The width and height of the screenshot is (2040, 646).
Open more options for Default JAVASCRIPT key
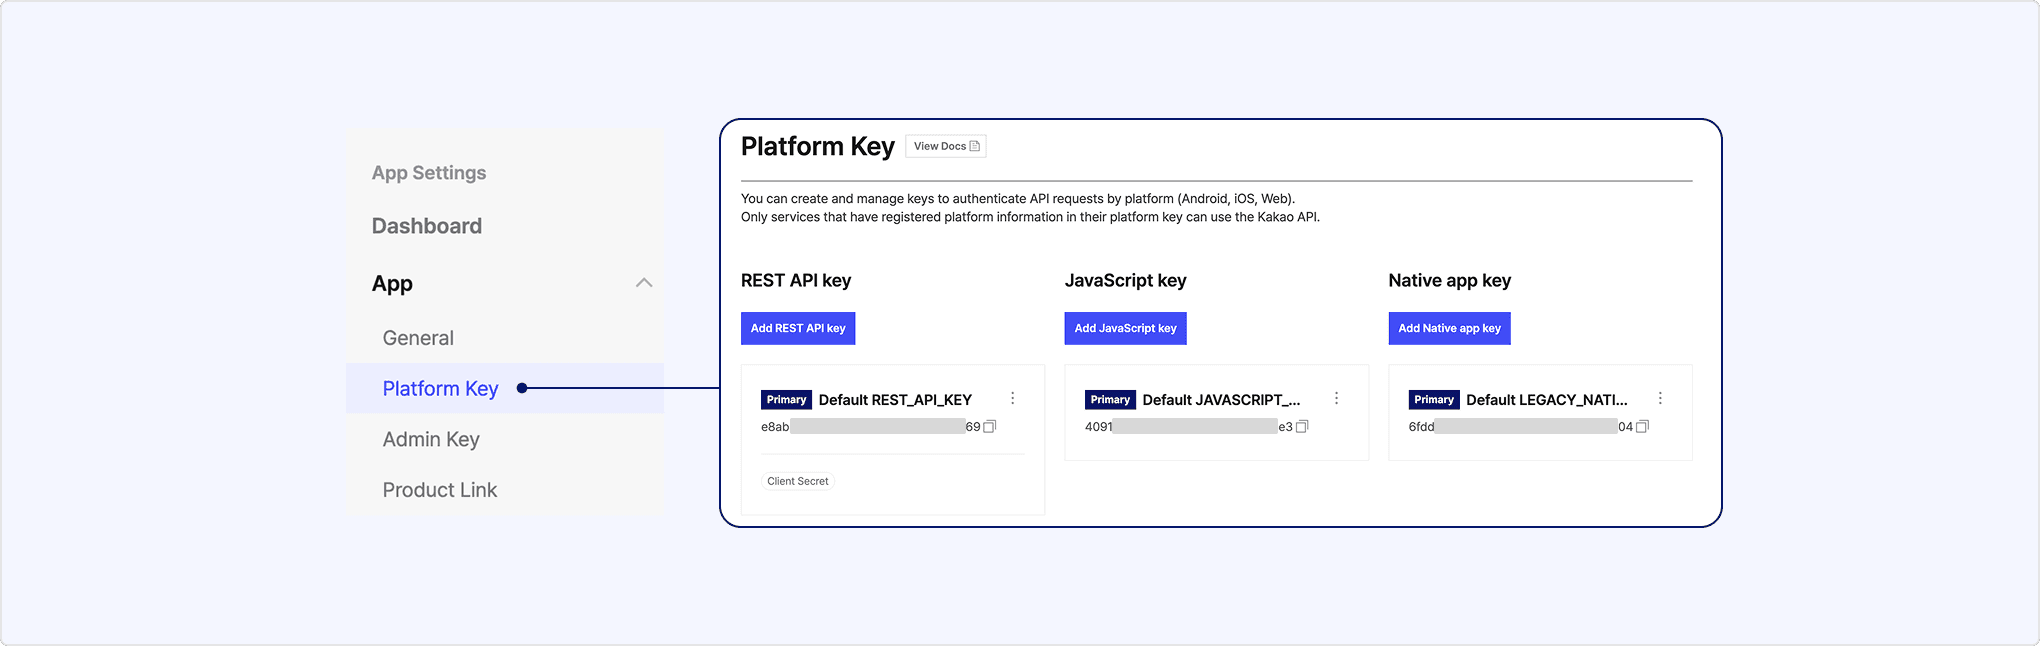[x=1336, y=398]
